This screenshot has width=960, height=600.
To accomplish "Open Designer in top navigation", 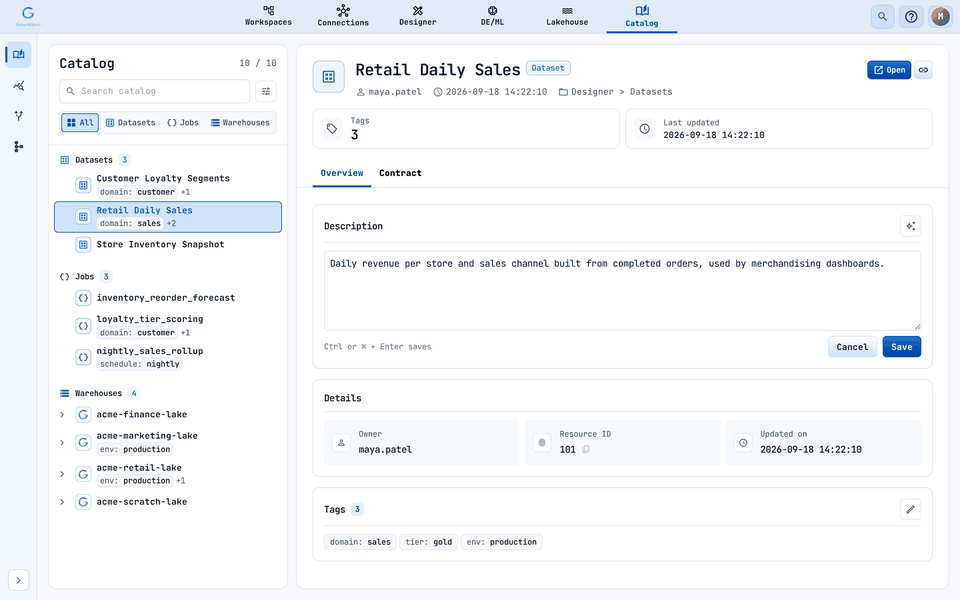I will [x=418, y=16].
